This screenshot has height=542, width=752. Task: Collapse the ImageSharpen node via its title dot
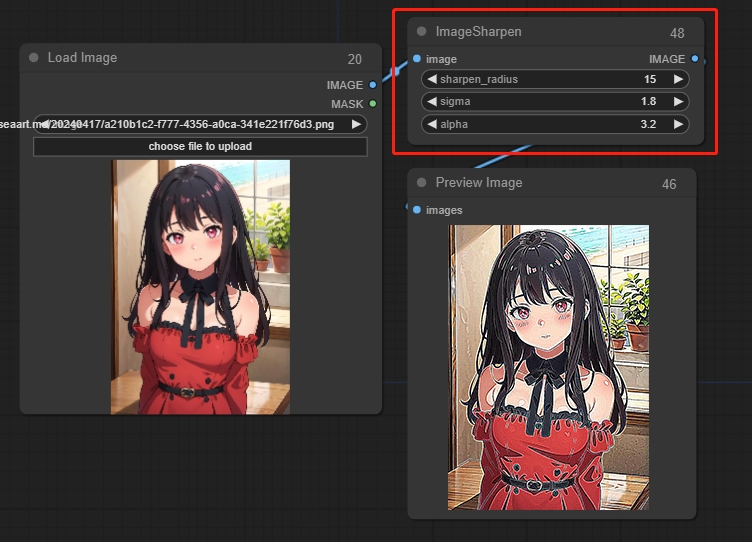[x=422, y=32]
